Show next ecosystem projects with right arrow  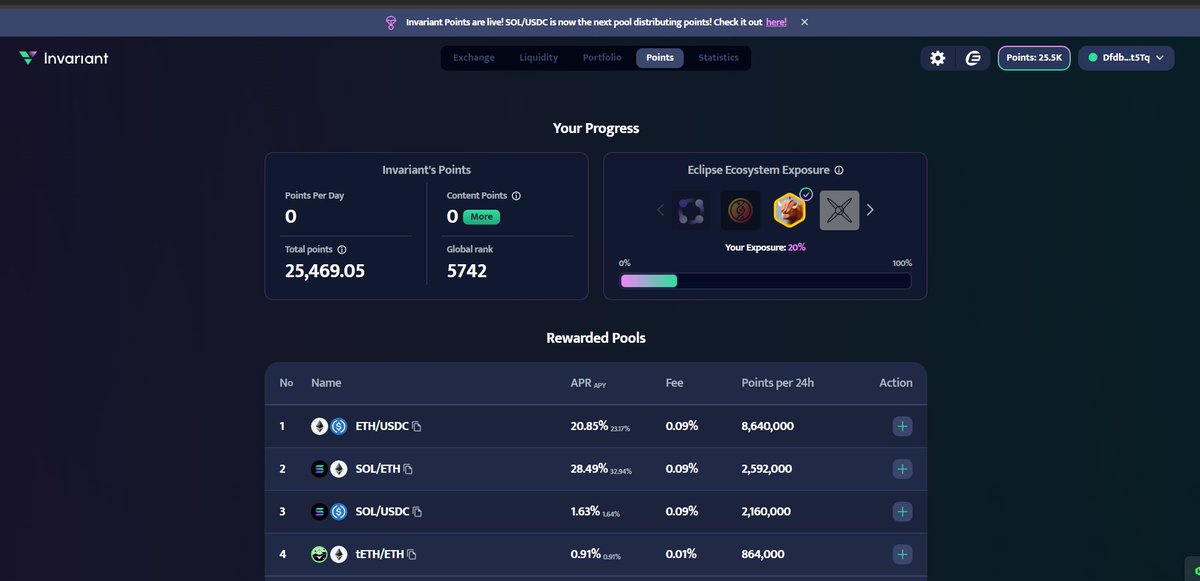click(870, 210)
